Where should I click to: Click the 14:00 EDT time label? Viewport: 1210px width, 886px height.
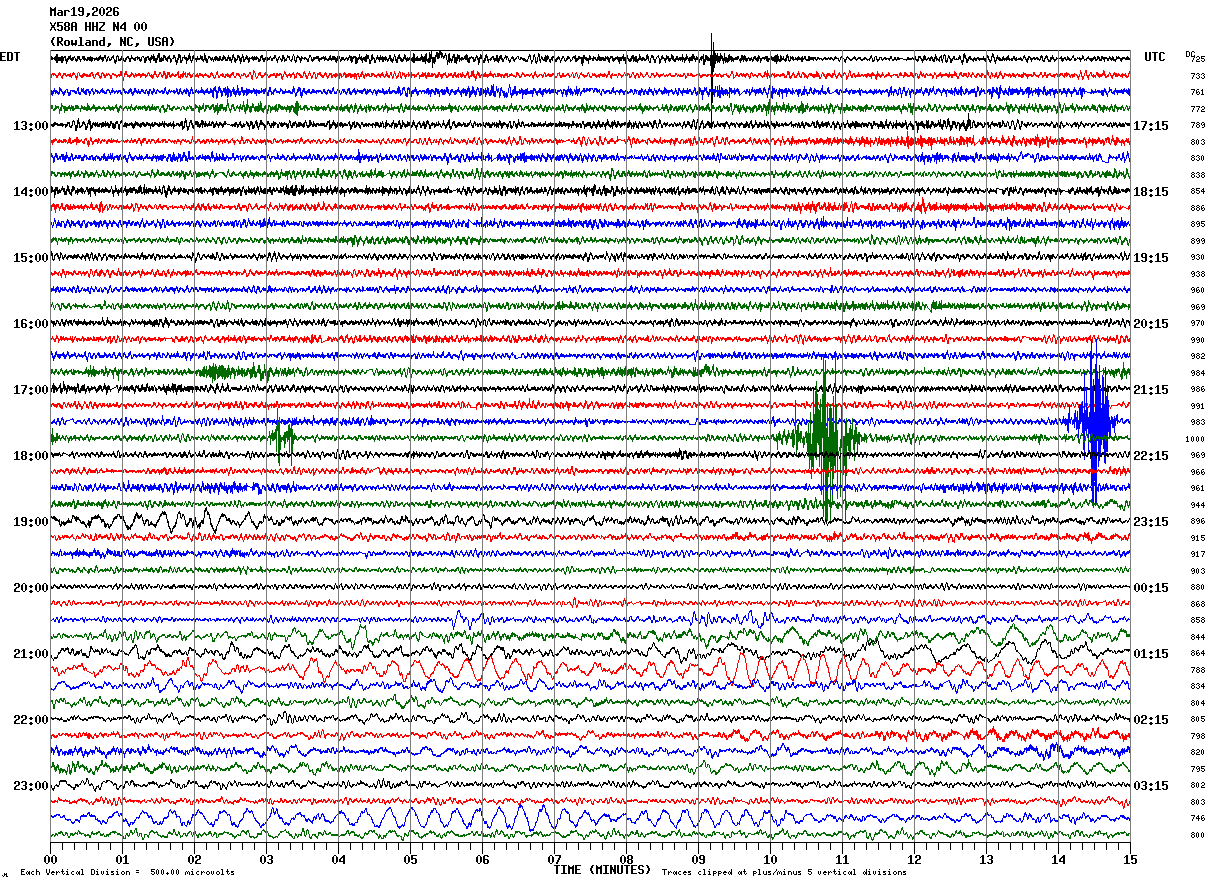(x=31, y=192)
